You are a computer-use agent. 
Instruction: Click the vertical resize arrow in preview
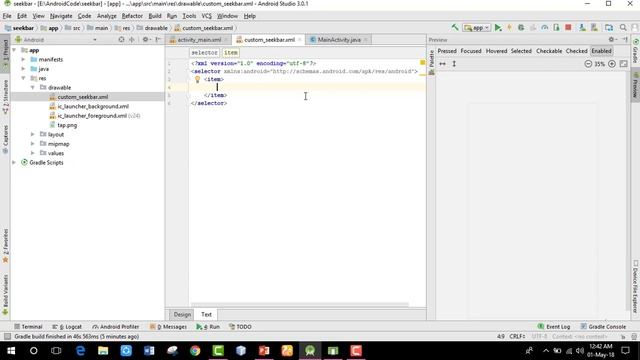[454, 64]
